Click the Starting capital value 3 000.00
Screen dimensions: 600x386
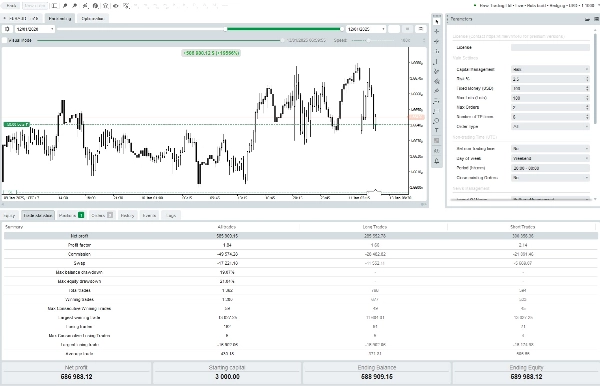pyautogui.click(x=227, y=377)
